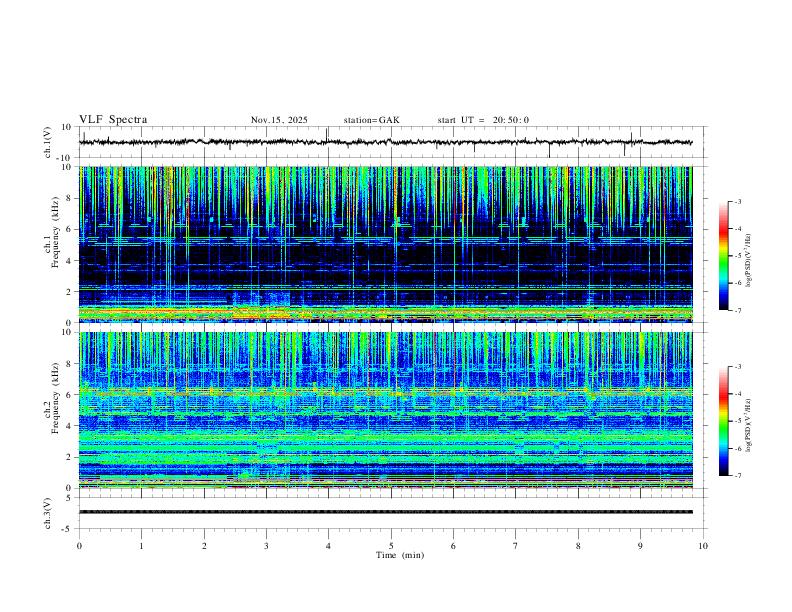Click the 'ch.1(V)' waveform axis label
Image resolution: width=792 pixels, height=612 pixels.
click(x=49, y=142)
